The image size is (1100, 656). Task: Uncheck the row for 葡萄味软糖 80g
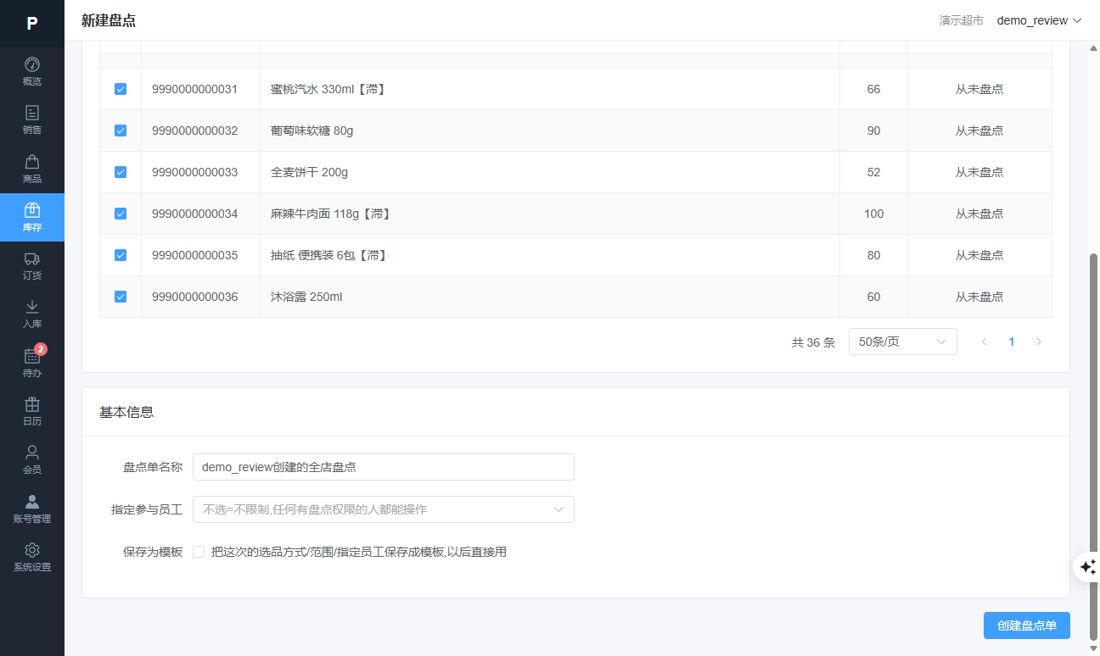pyautogui.click(x=121, y=130)
